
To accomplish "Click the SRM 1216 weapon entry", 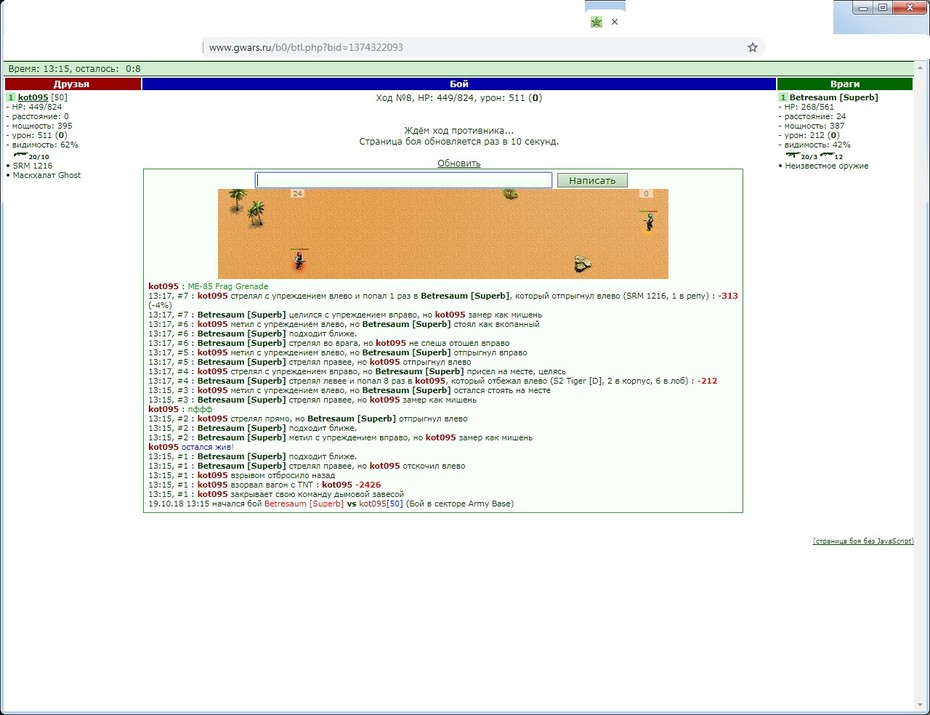I will 32,166.
